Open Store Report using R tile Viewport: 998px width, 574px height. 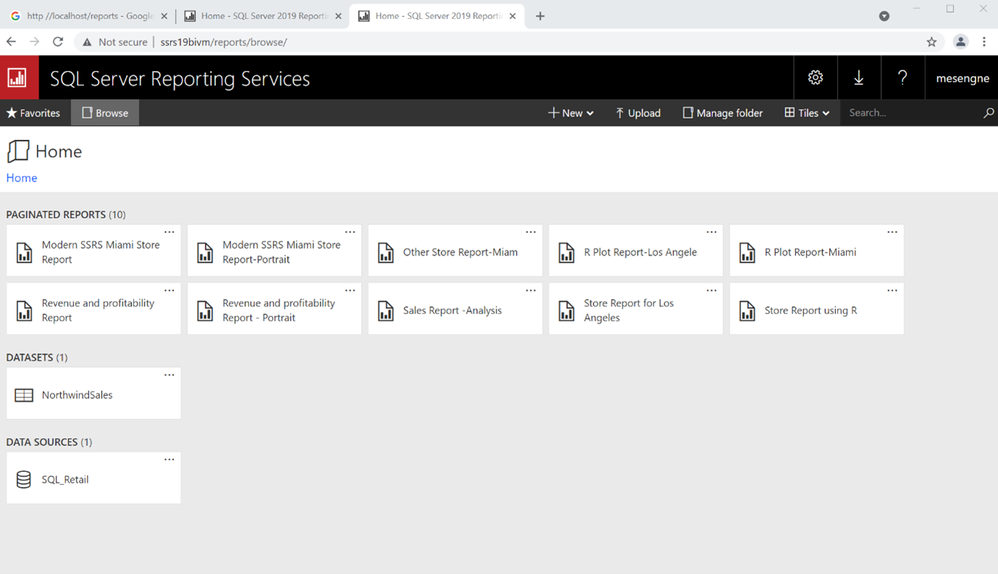click(x=810, y=311)
